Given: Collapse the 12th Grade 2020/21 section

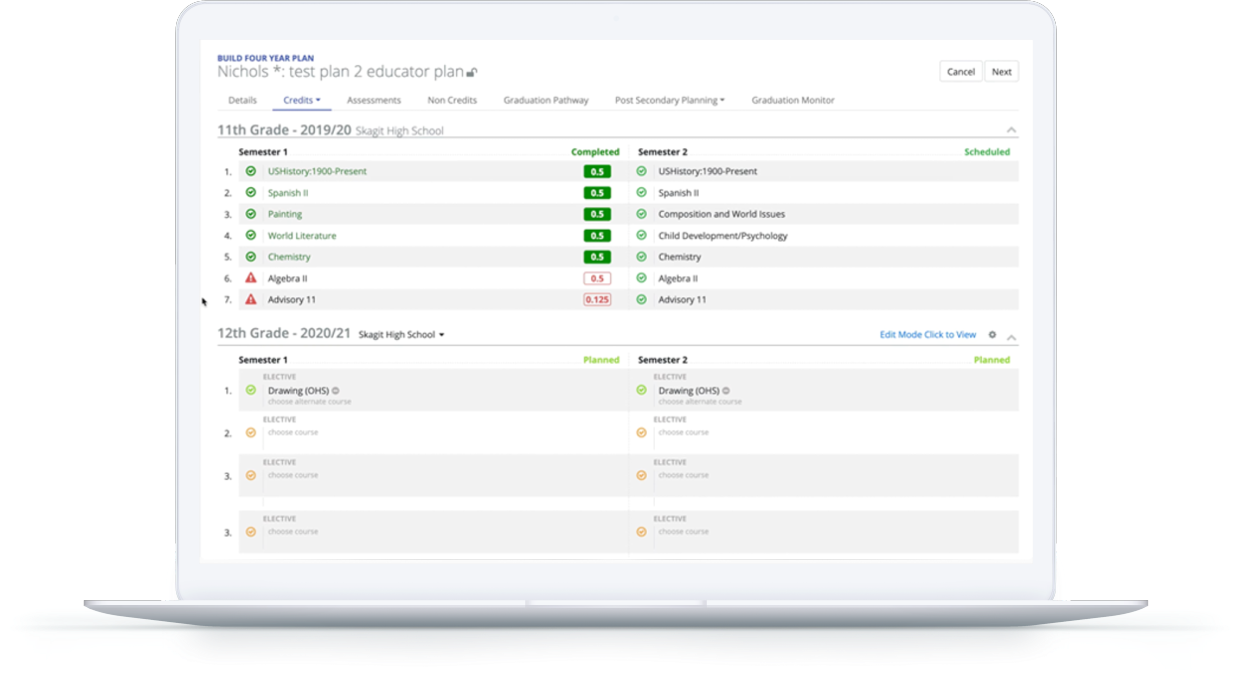Looking at the screenshot, I should 1011,335.
